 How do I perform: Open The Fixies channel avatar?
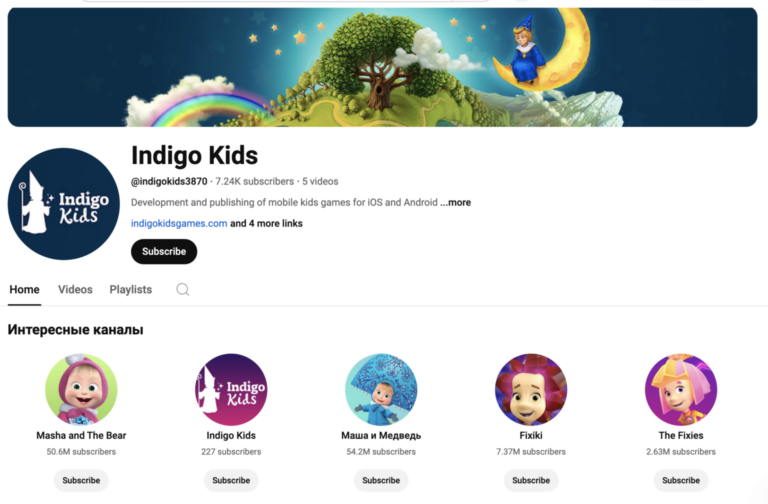tap(681, 389)
